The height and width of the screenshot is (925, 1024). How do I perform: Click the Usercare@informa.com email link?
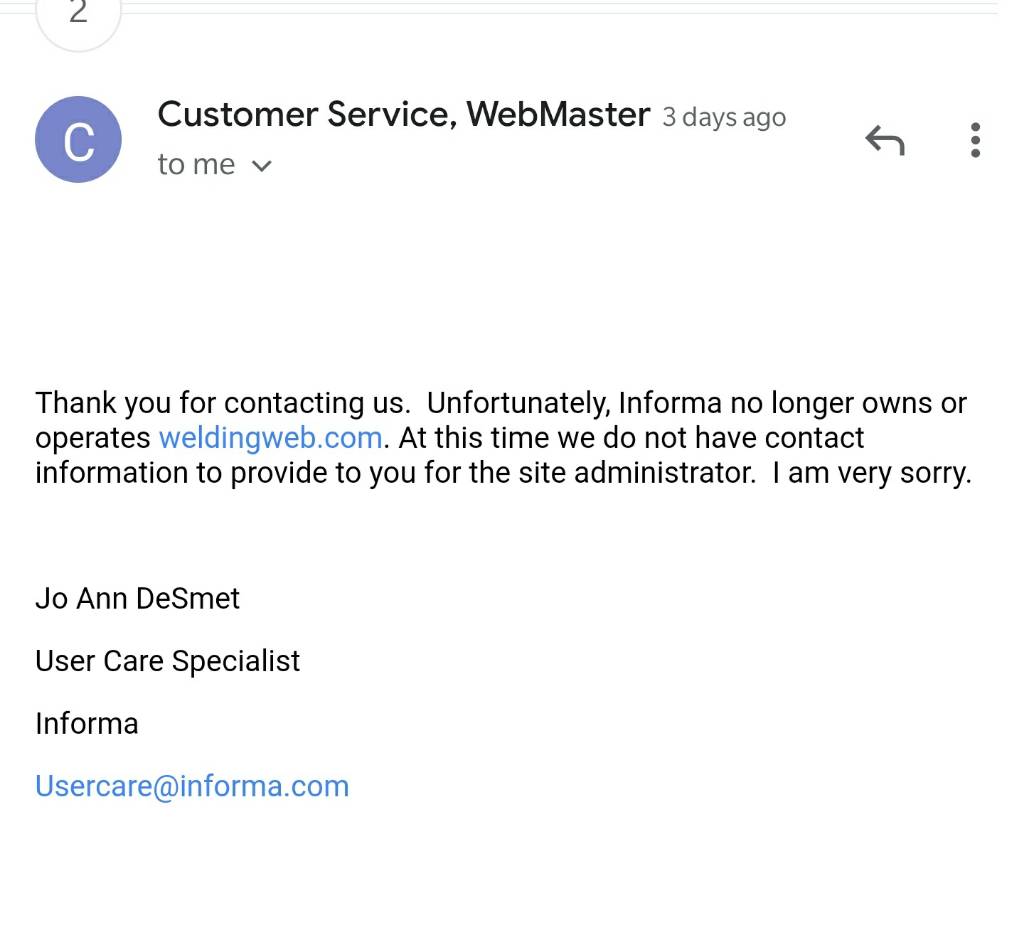[192, 786]
